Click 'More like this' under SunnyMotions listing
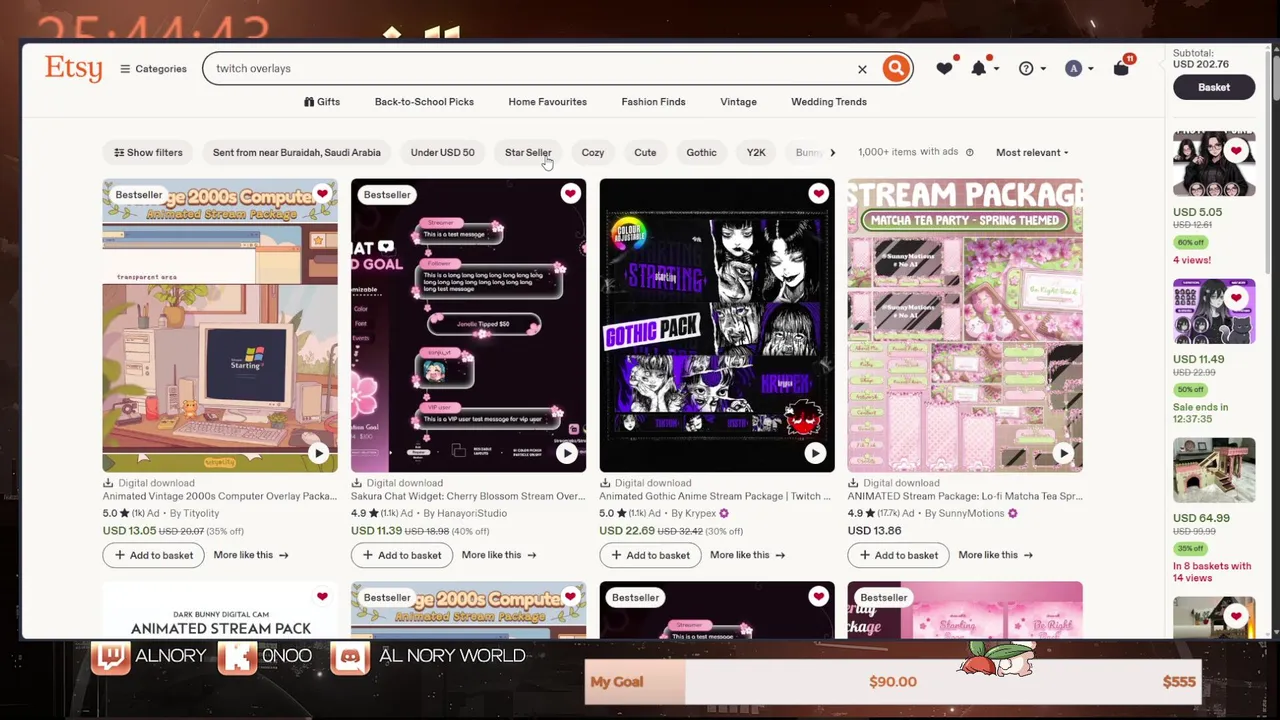Image resolution: width=1280 pixels, height=720 pixels. pyautogui.click(x=995, y=555)
